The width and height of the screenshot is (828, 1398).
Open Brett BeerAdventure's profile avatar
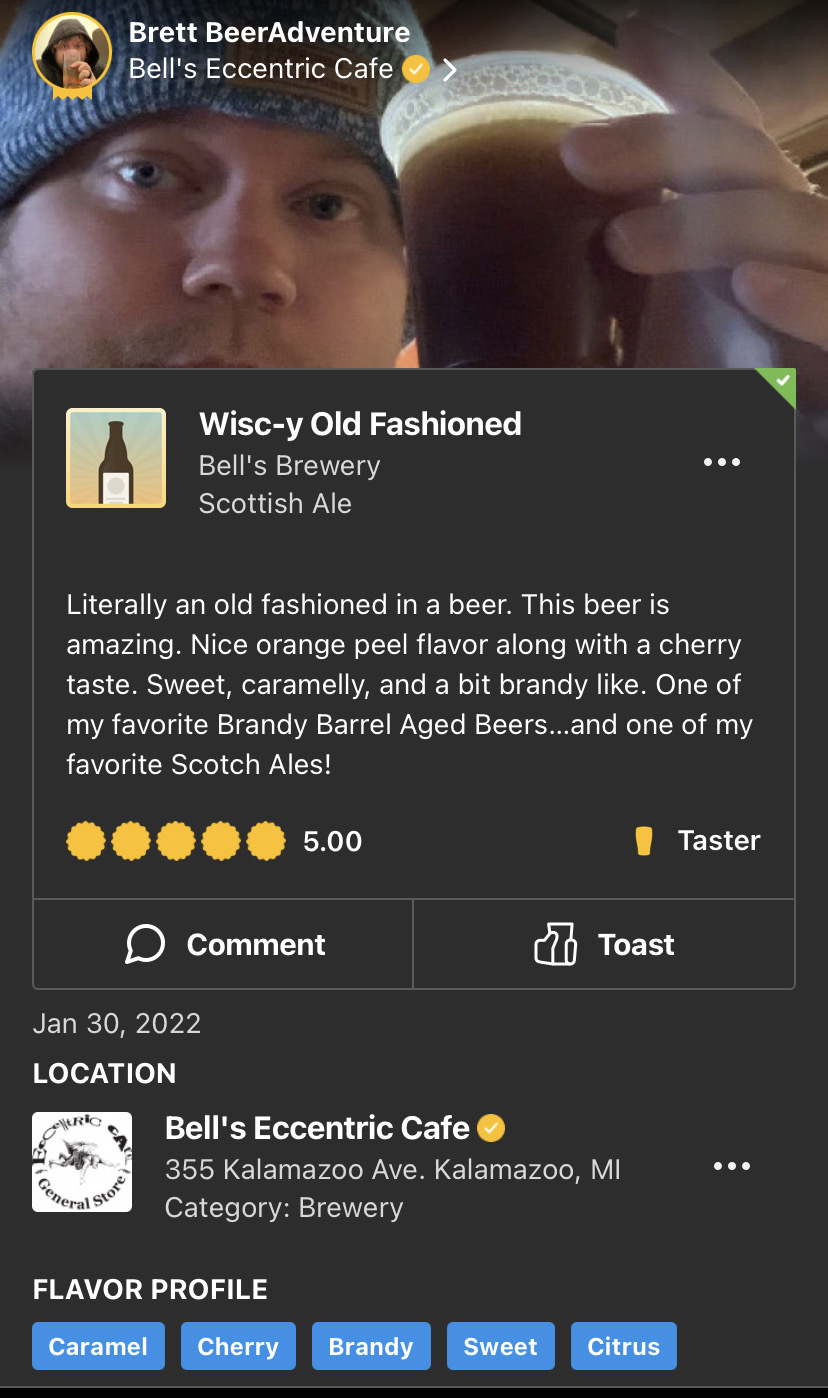click(71, 54)
